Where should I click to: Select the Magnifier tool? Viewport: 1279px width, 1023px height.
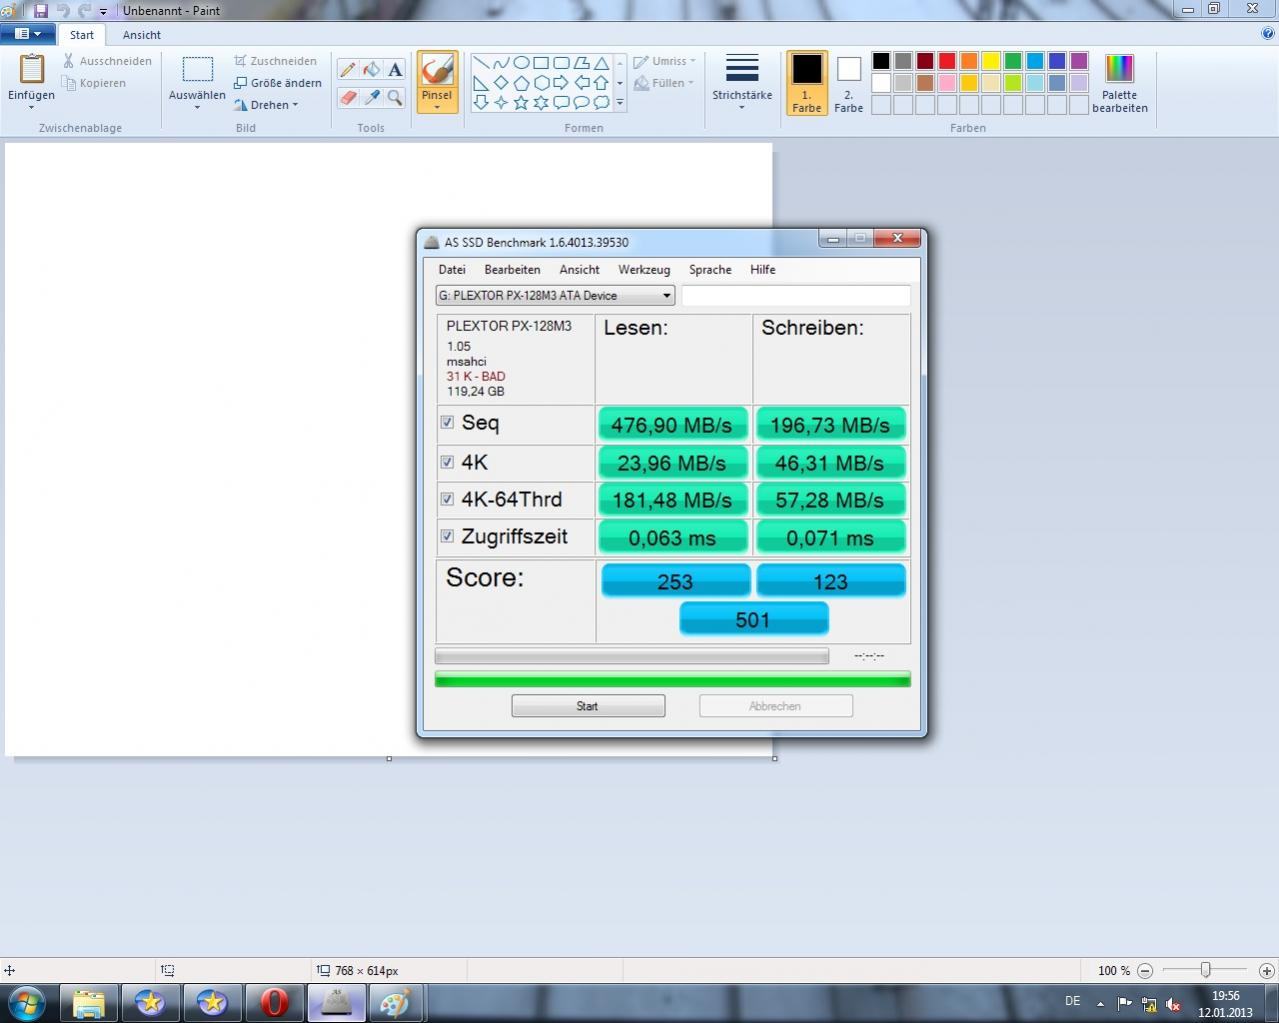pos(395,97)
